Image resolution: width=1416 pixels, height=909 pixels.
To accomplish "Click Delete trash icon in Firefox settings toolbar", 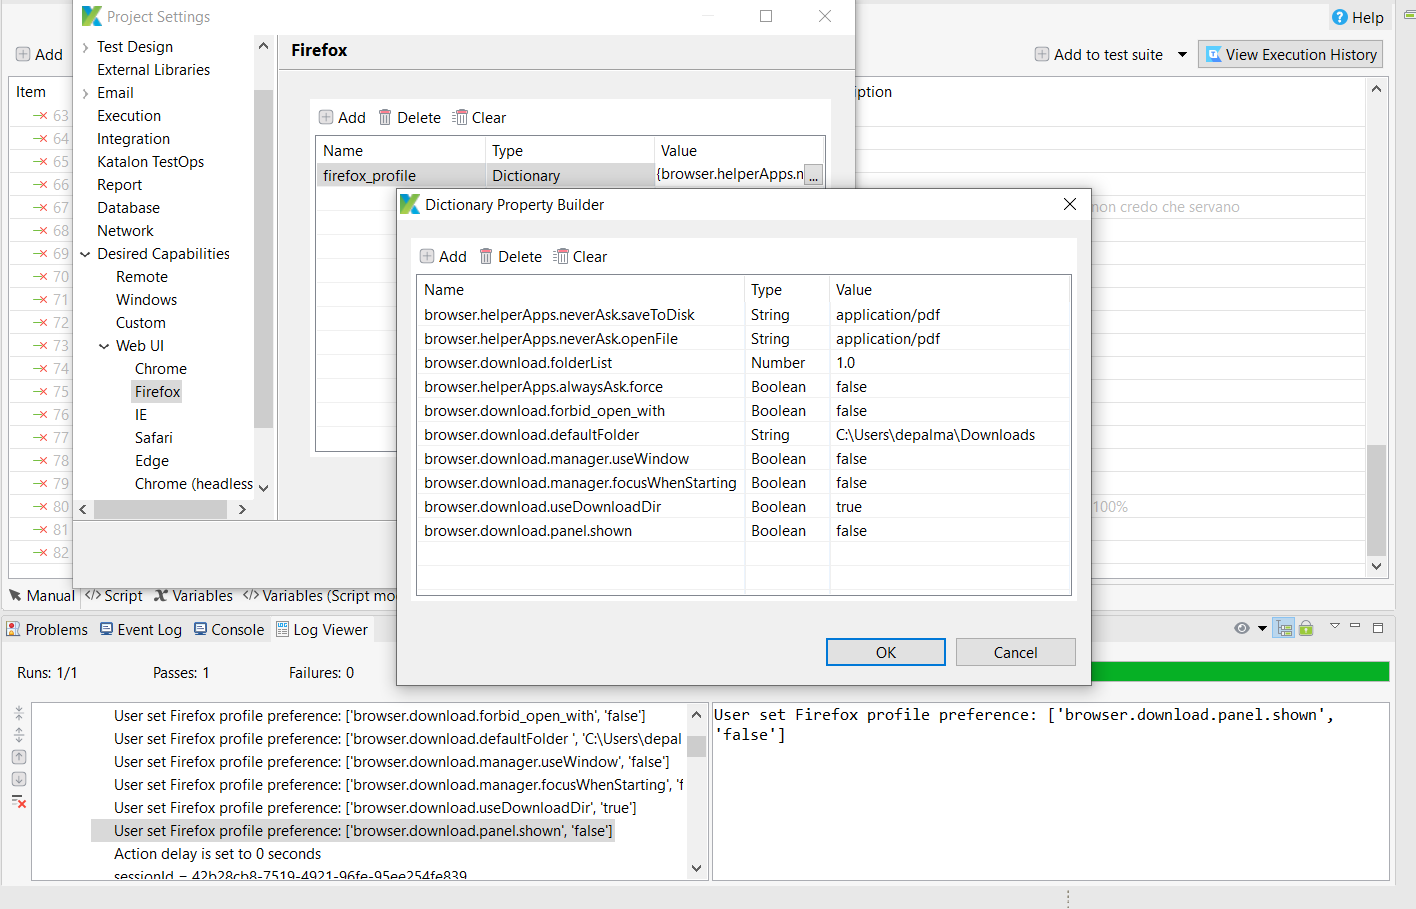I will pos(385,118).
